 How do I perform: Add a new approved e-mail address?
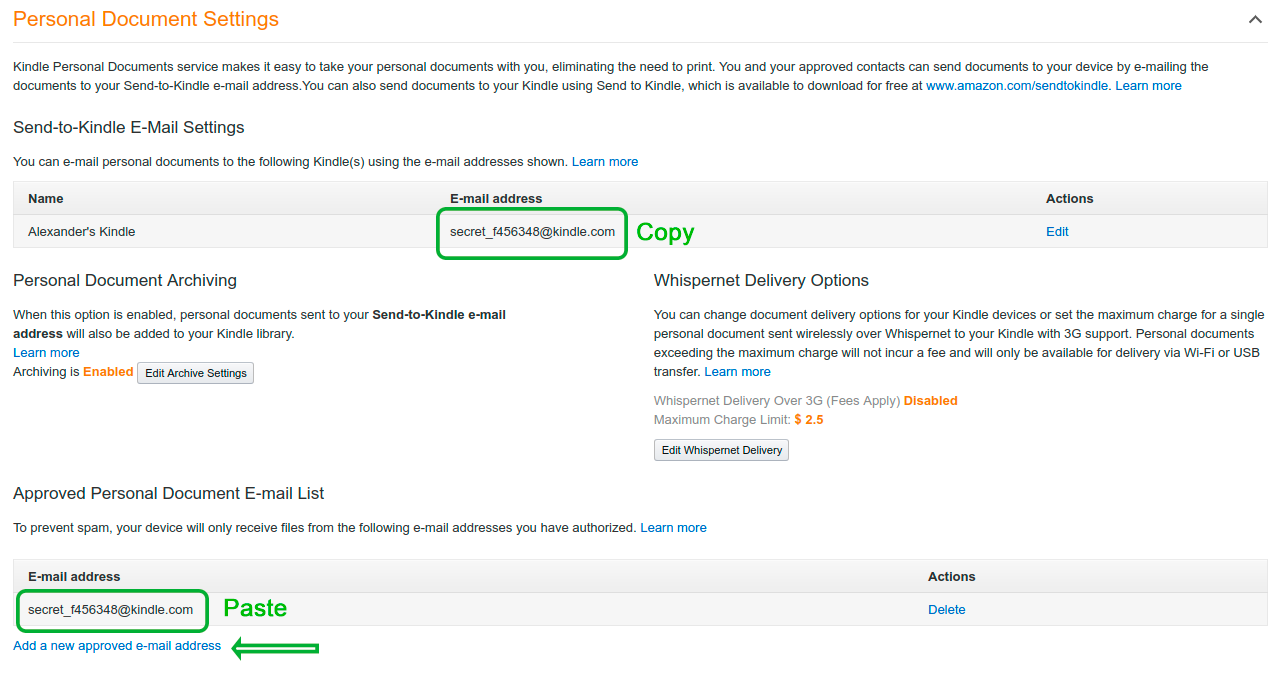[x=117, y=646]
